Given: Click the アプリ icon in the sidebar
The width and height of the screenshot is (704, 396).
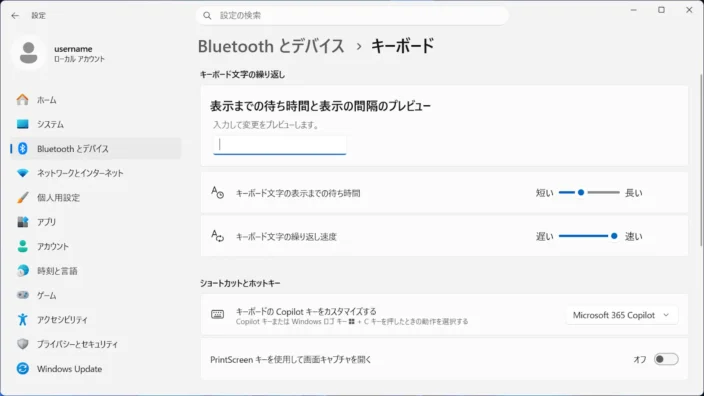Looking at the screenshot, I should pyautogui.click(x=22, y=222).
